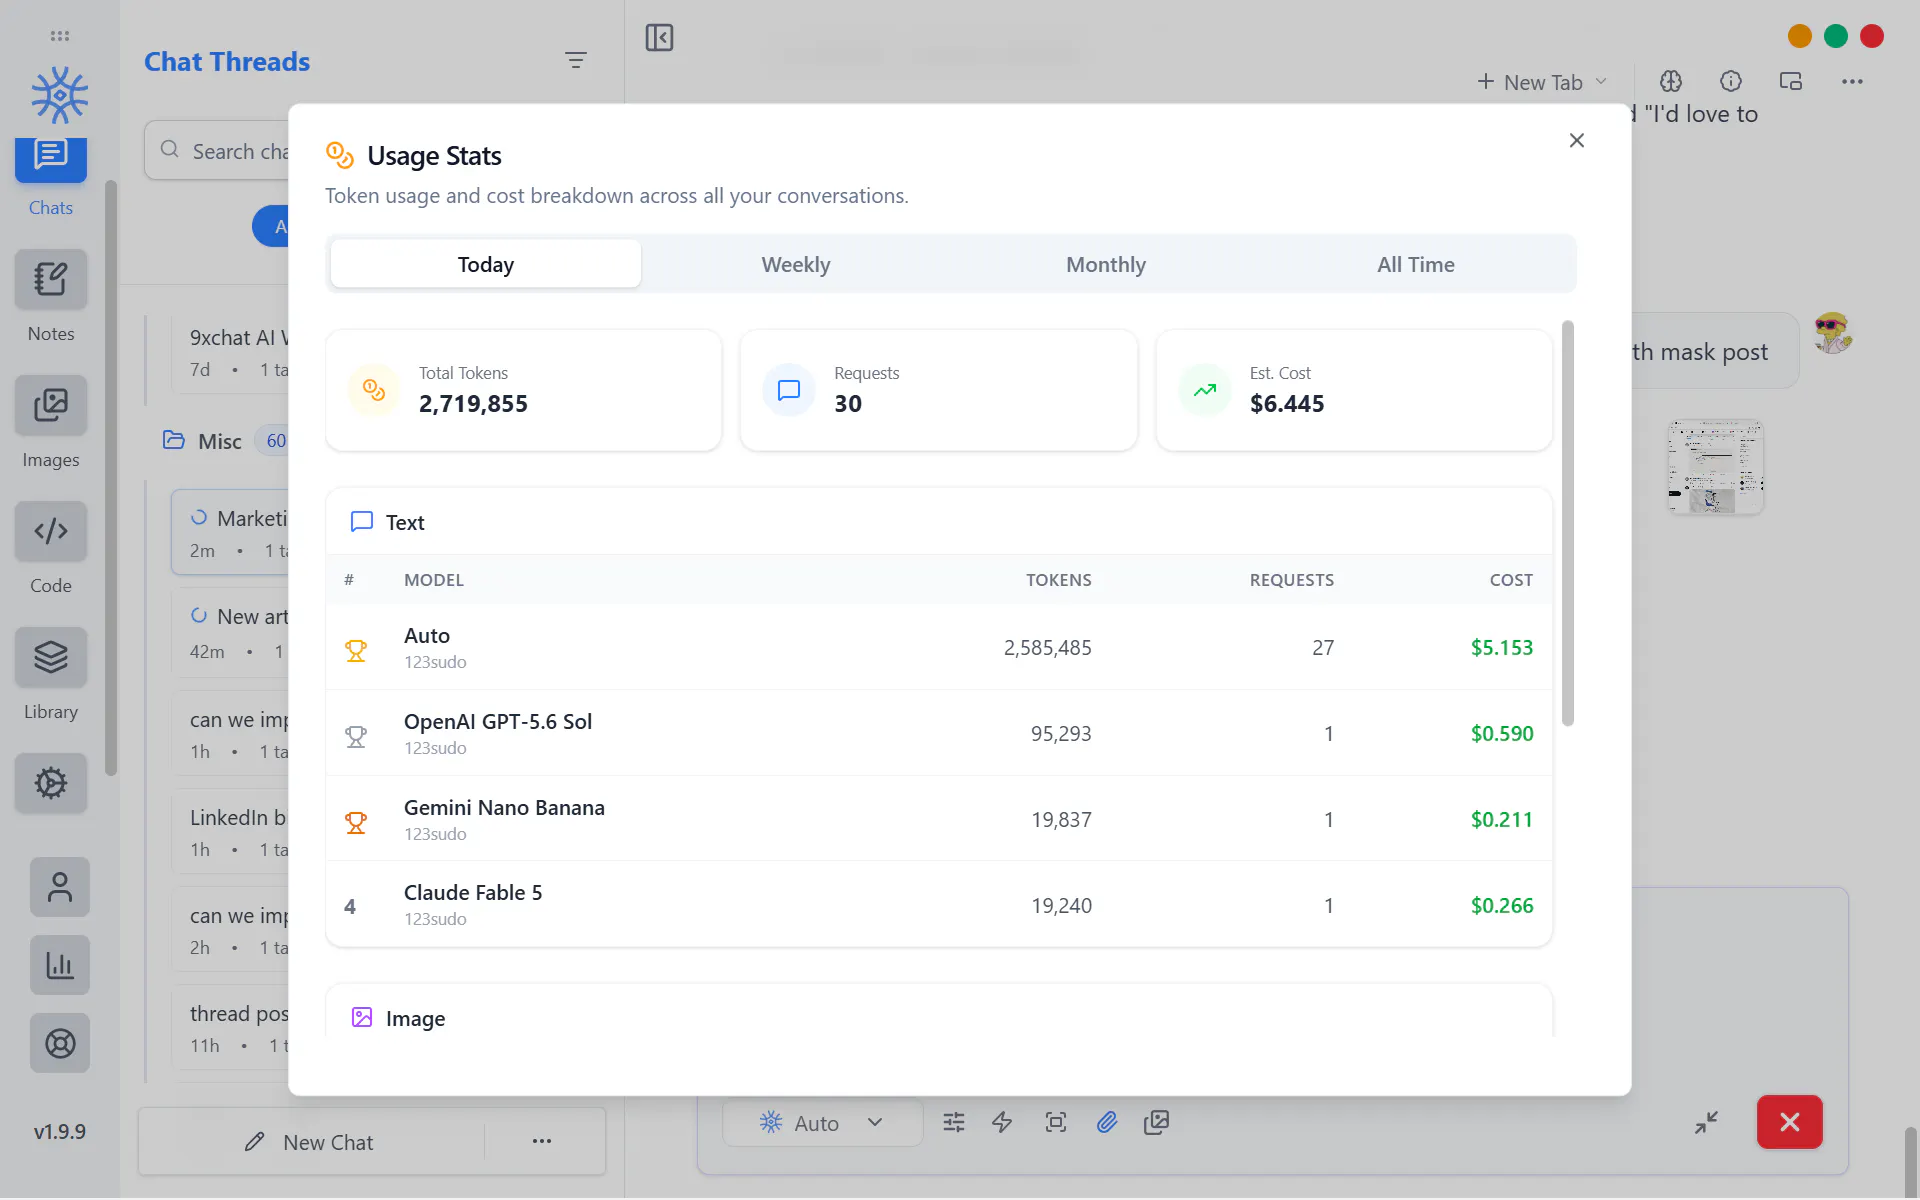Click the $5.153 cost for Auto
This screenshot has height=1200, width=1920.
[x=1501, y=647]
